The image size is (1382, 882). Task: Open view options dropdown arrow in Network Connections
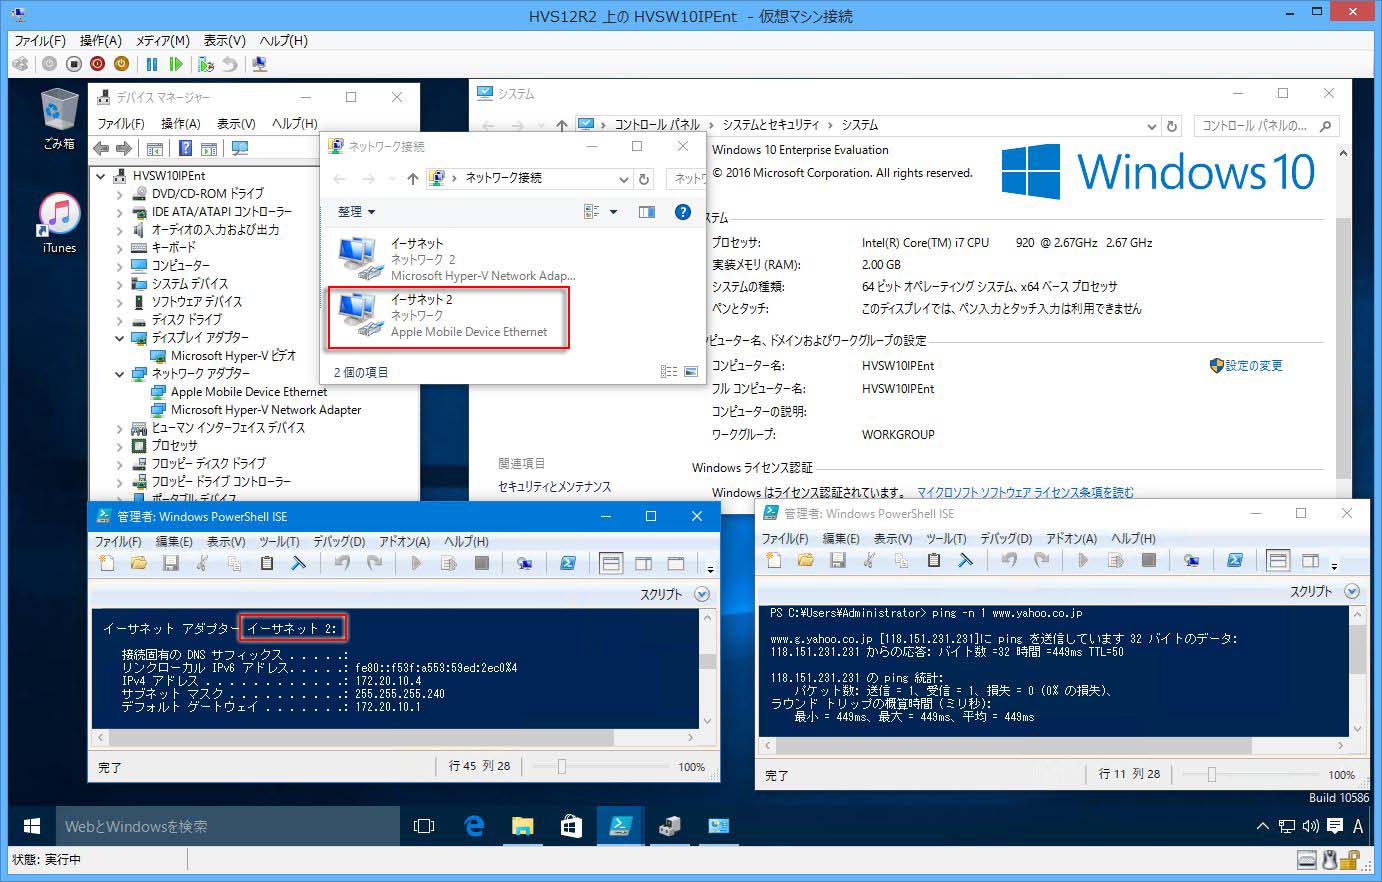point(614,212)
